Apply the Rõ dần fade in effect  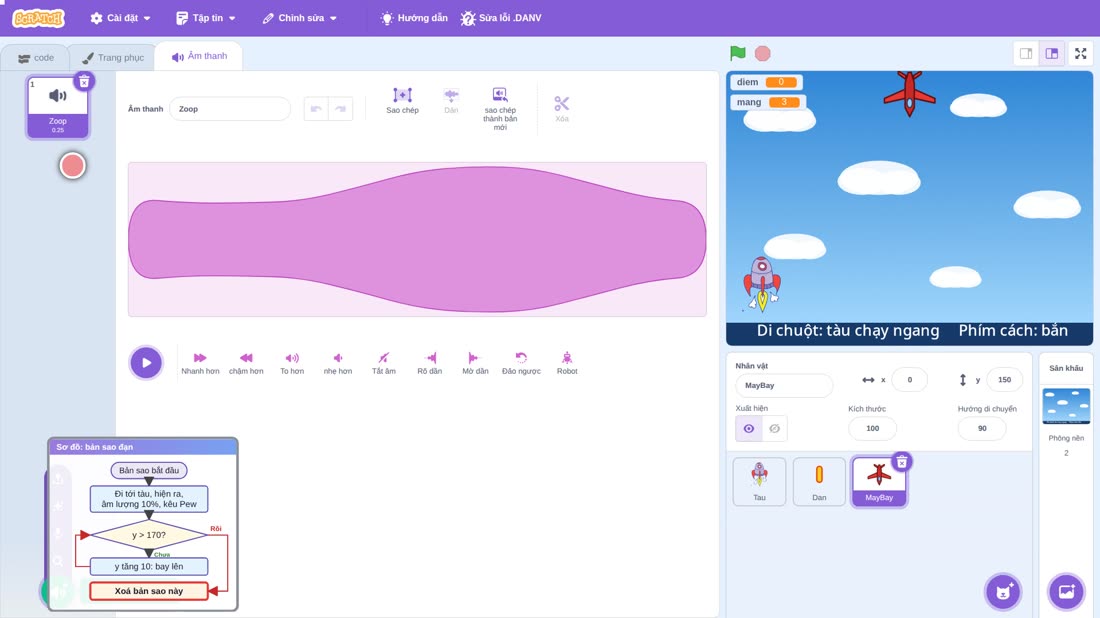pyautogui.click(x=429, y=363)
